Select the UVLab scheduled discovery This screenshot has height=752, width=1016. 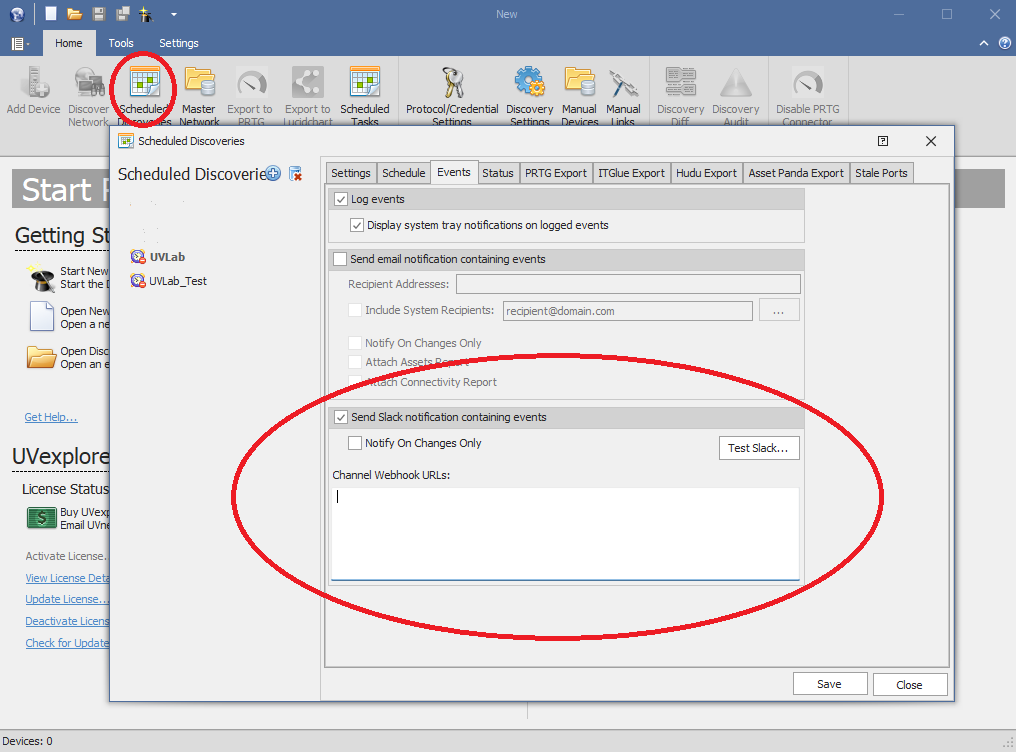coord(158,257)
